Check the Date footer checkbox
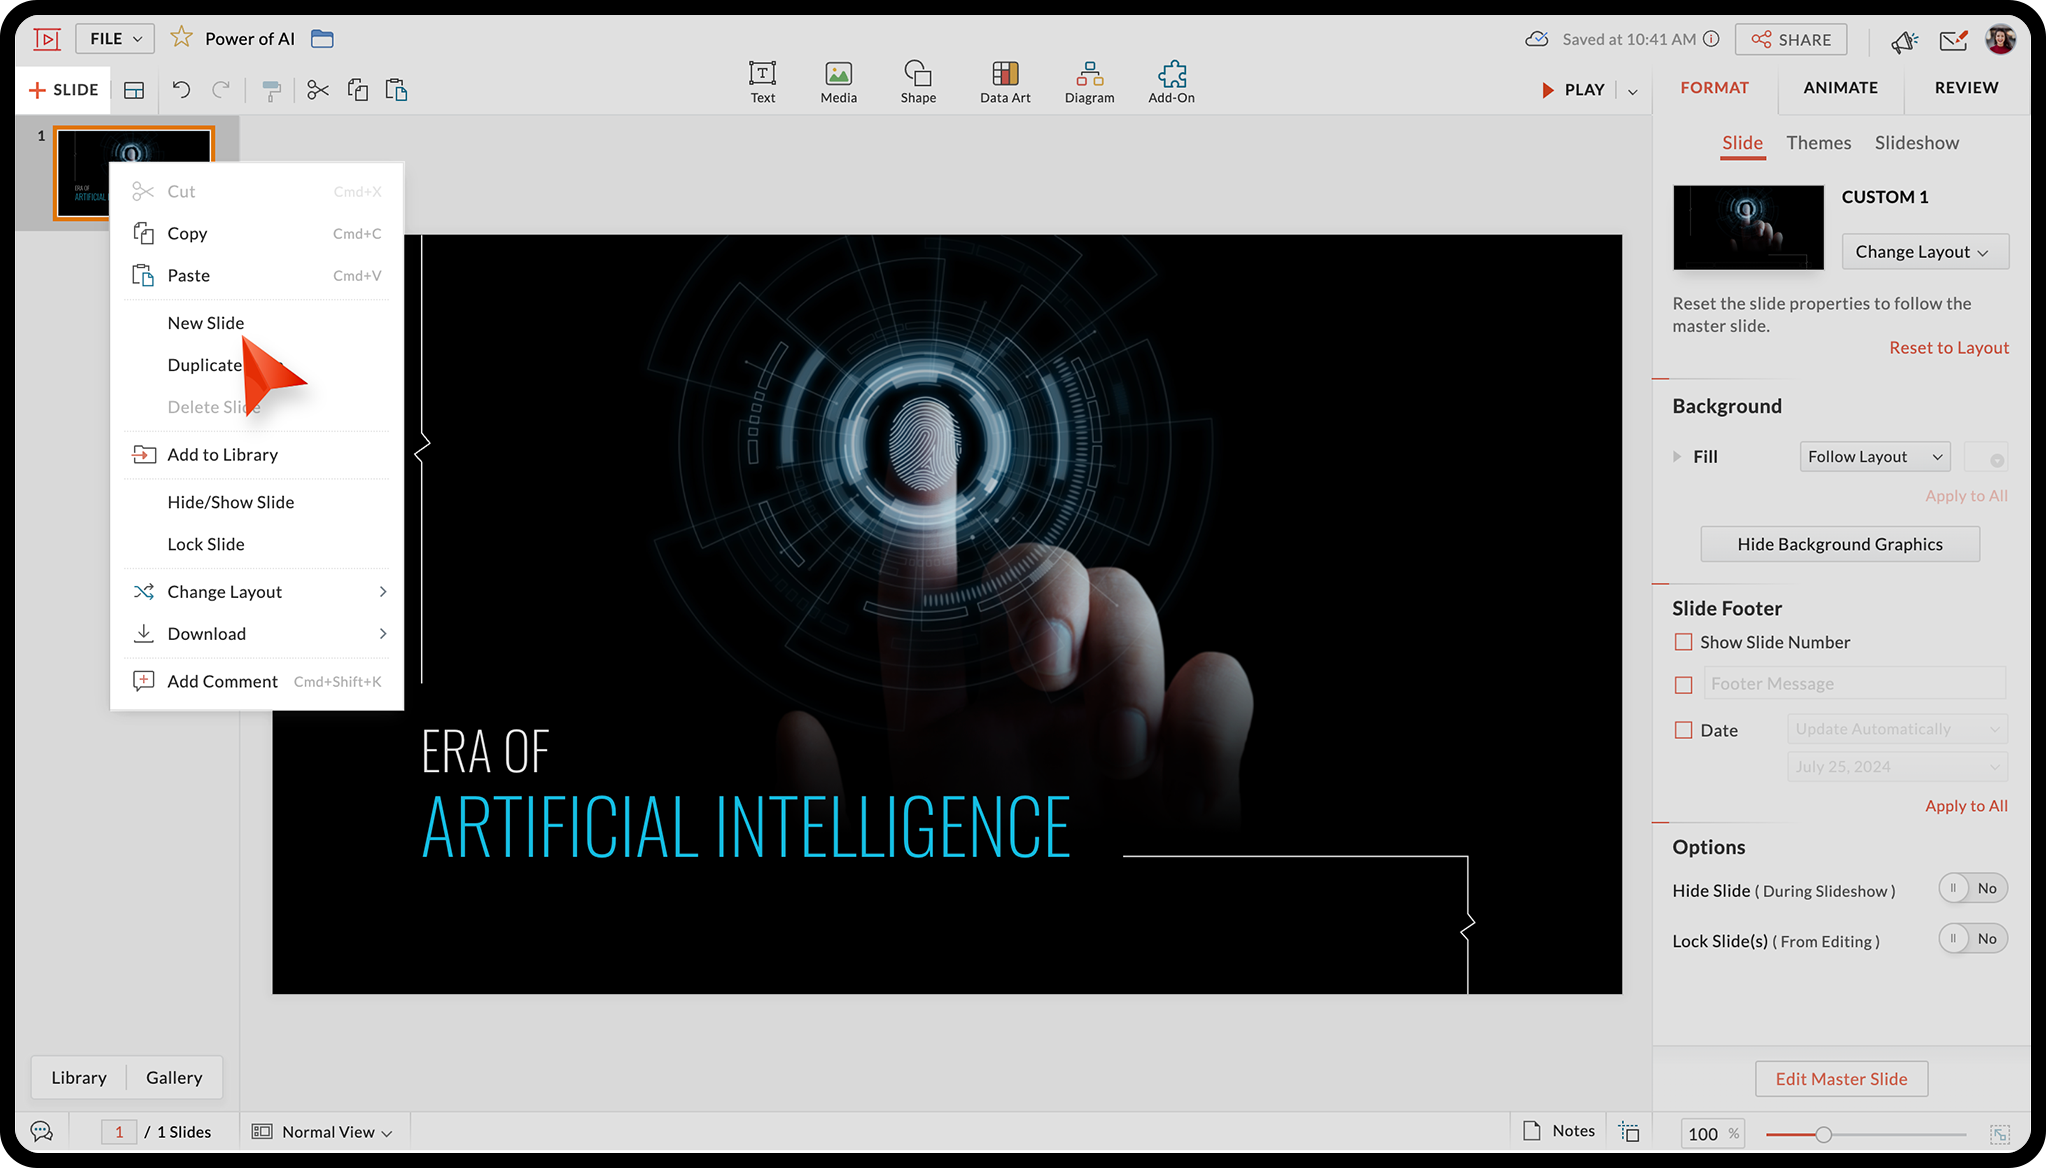 (x=1684, y=730)
